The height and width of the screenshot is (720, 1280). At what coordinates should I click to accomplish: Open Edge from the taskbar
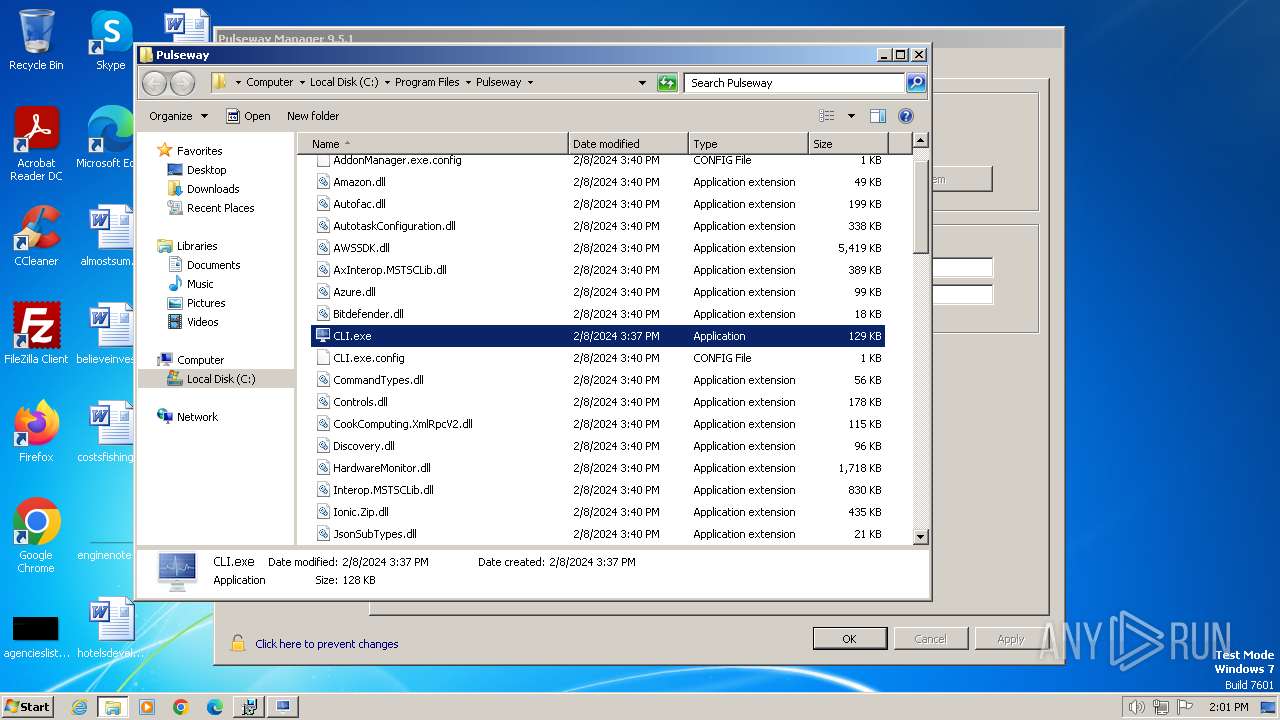[x=215, y=707]
